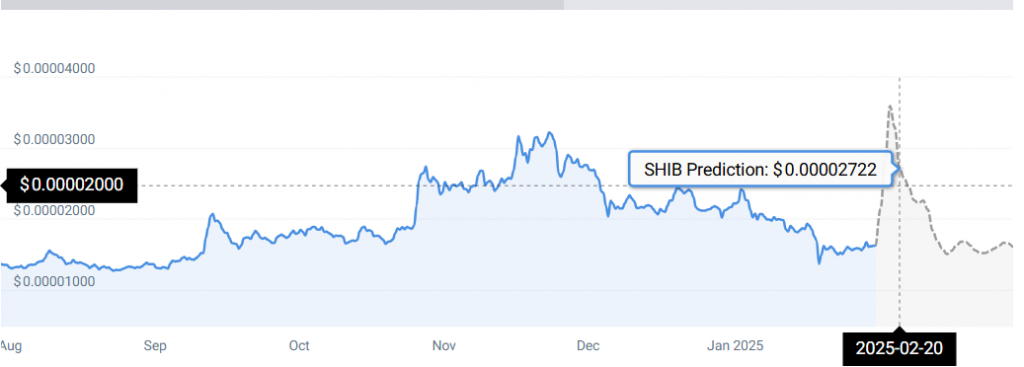Click the gray shaded forecast region
This screenshot has height=367, width=1024.
[x=950, y=287]
